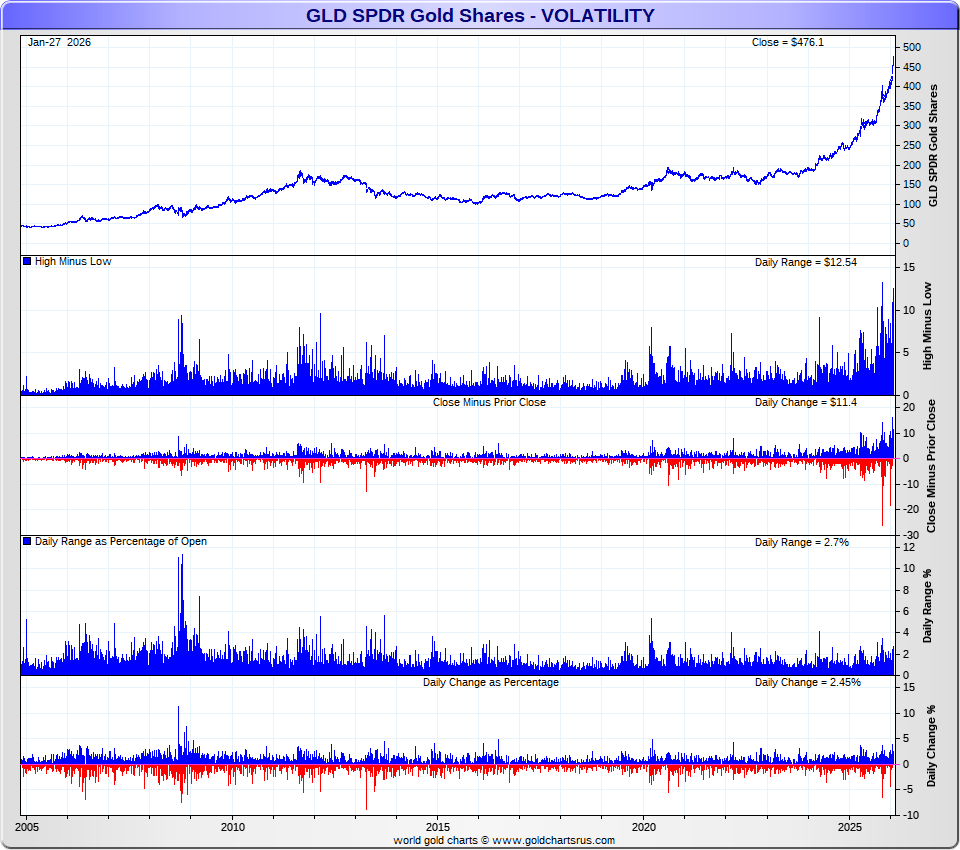This screenshot has height=850, width=960.
Task: Click the 2010 tick on the time axis
Action: pos(232,827)
